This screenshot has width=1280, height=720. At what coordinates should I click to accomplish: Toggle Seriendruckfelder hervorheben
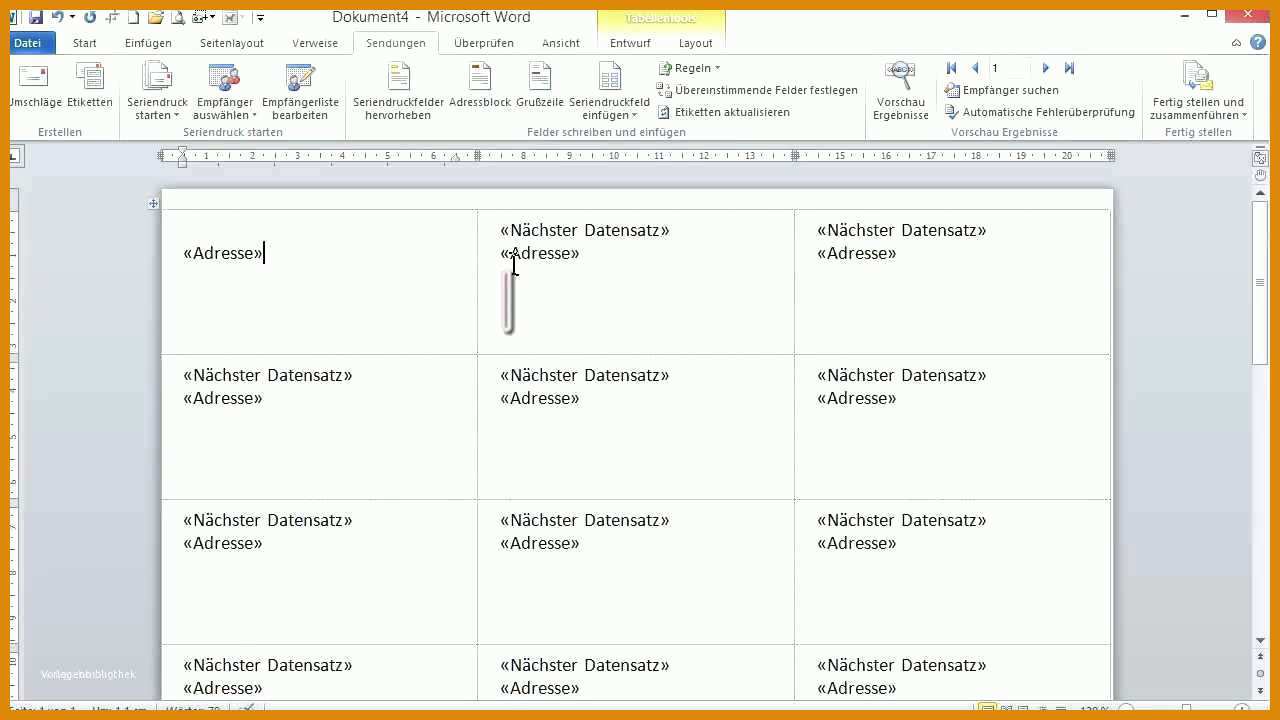click(x=398, y=91)
